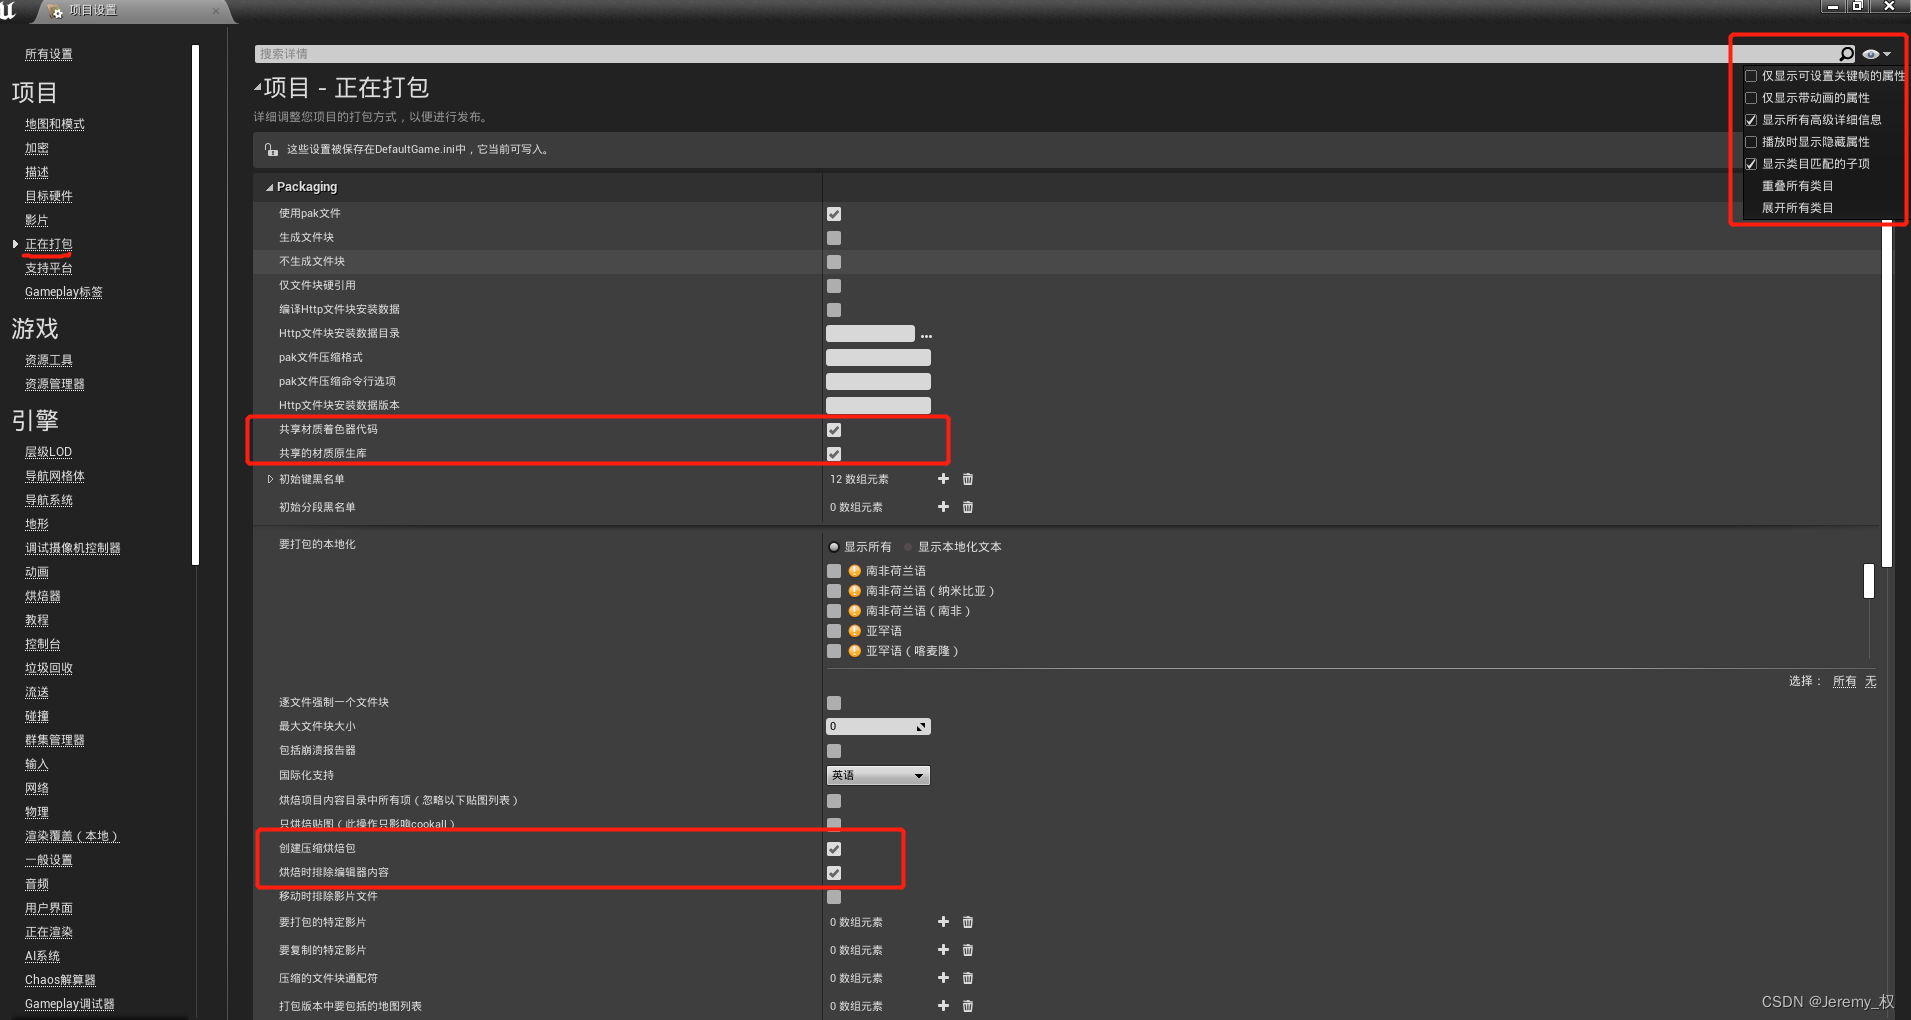
Task: Click 最大文件块大小 value field
Action: coord(878,727)
